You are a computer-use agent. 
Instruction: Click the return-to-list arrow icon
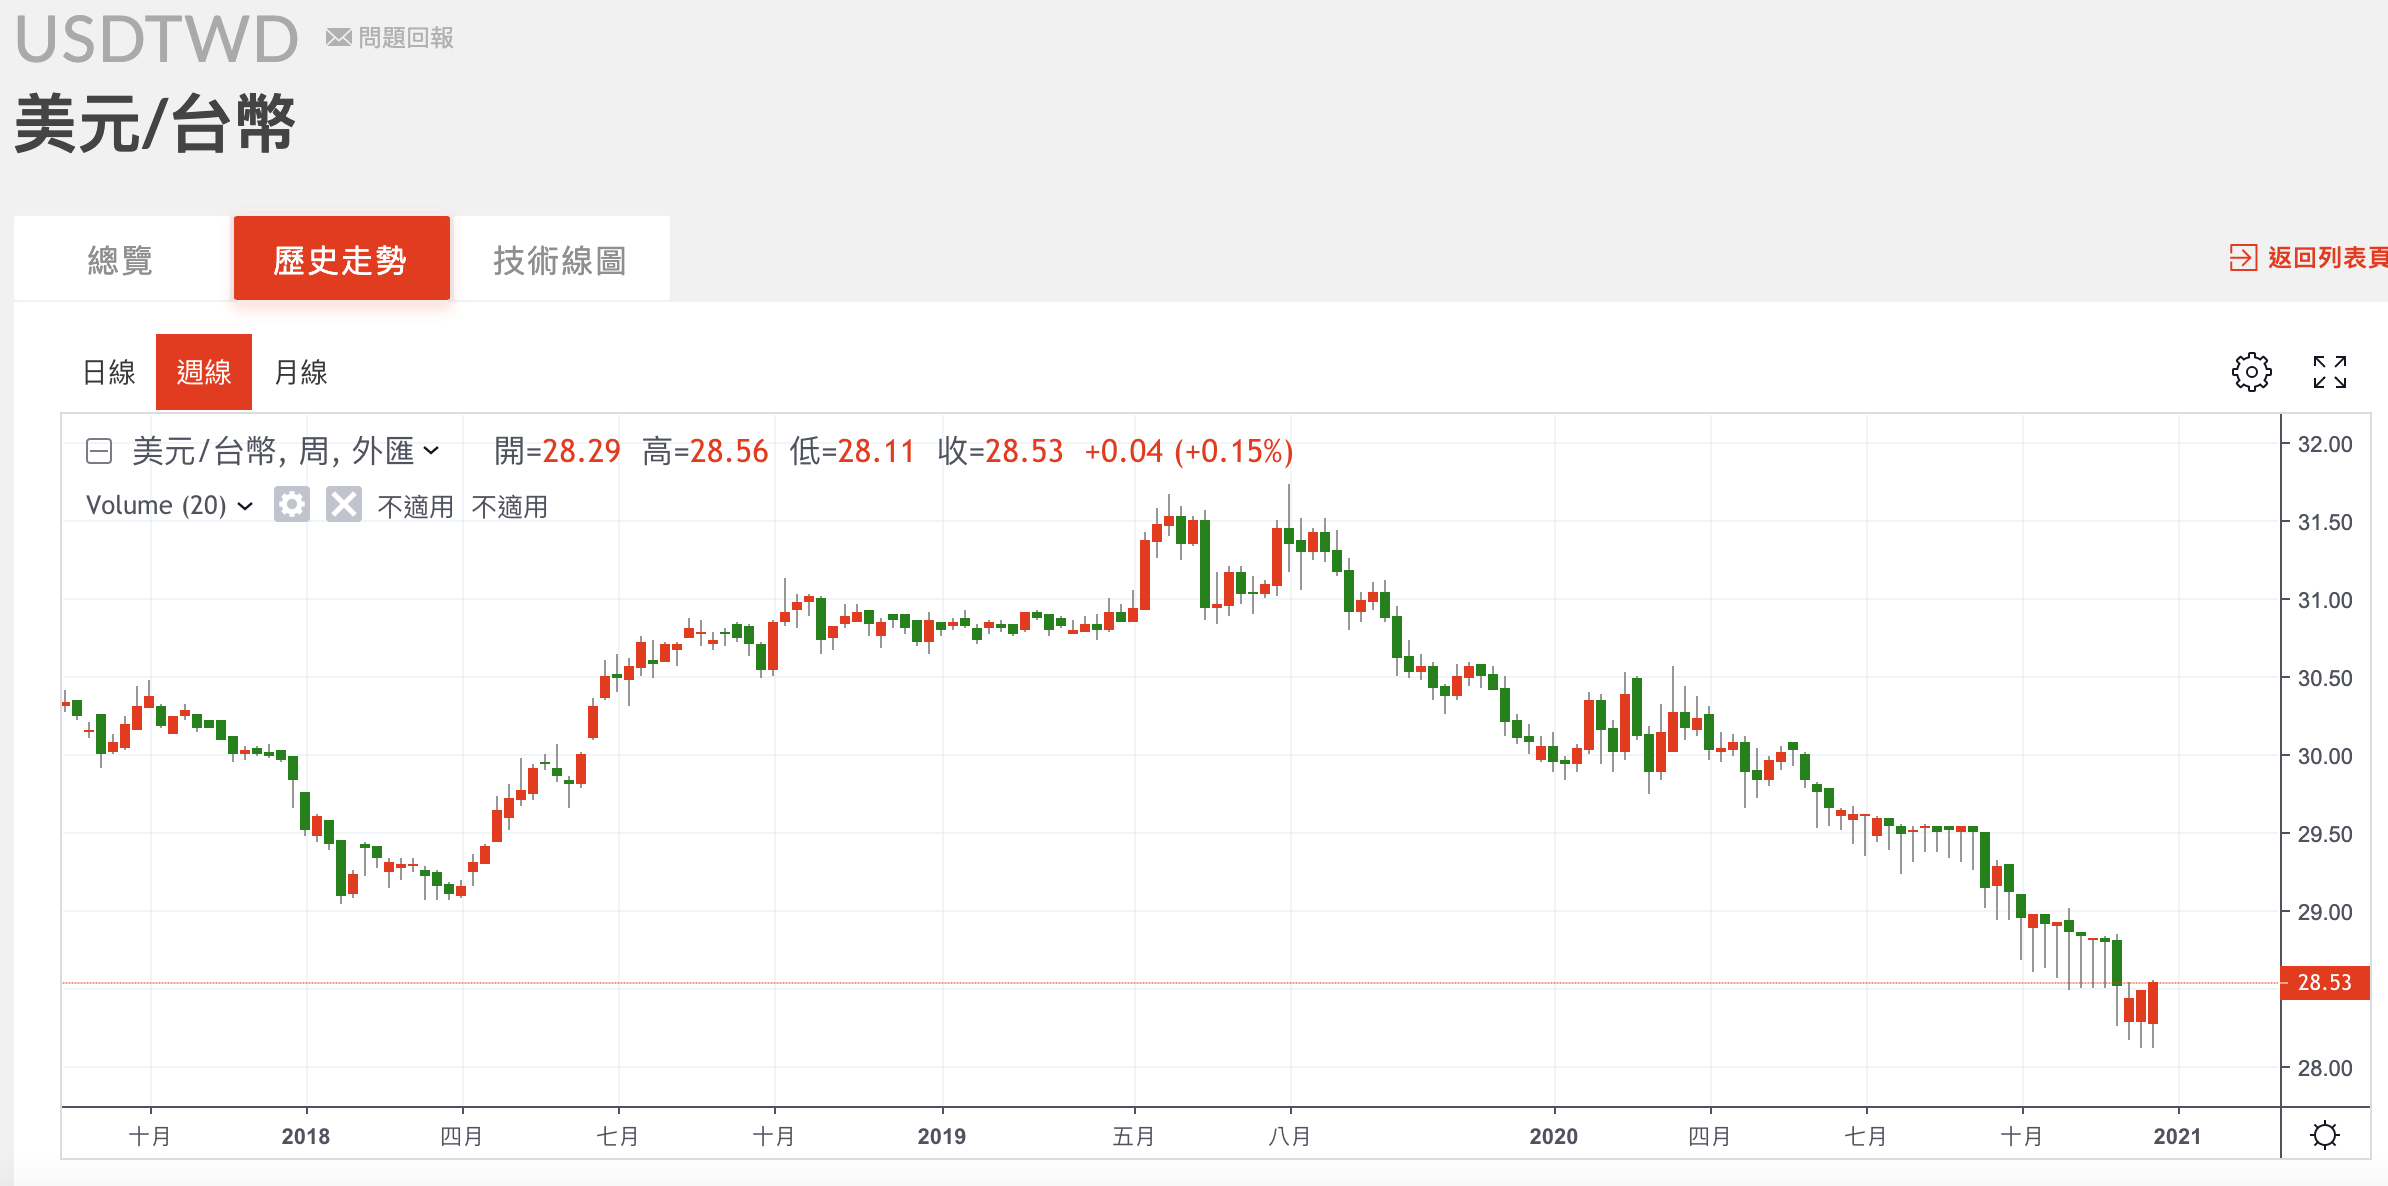point(2242,258)
